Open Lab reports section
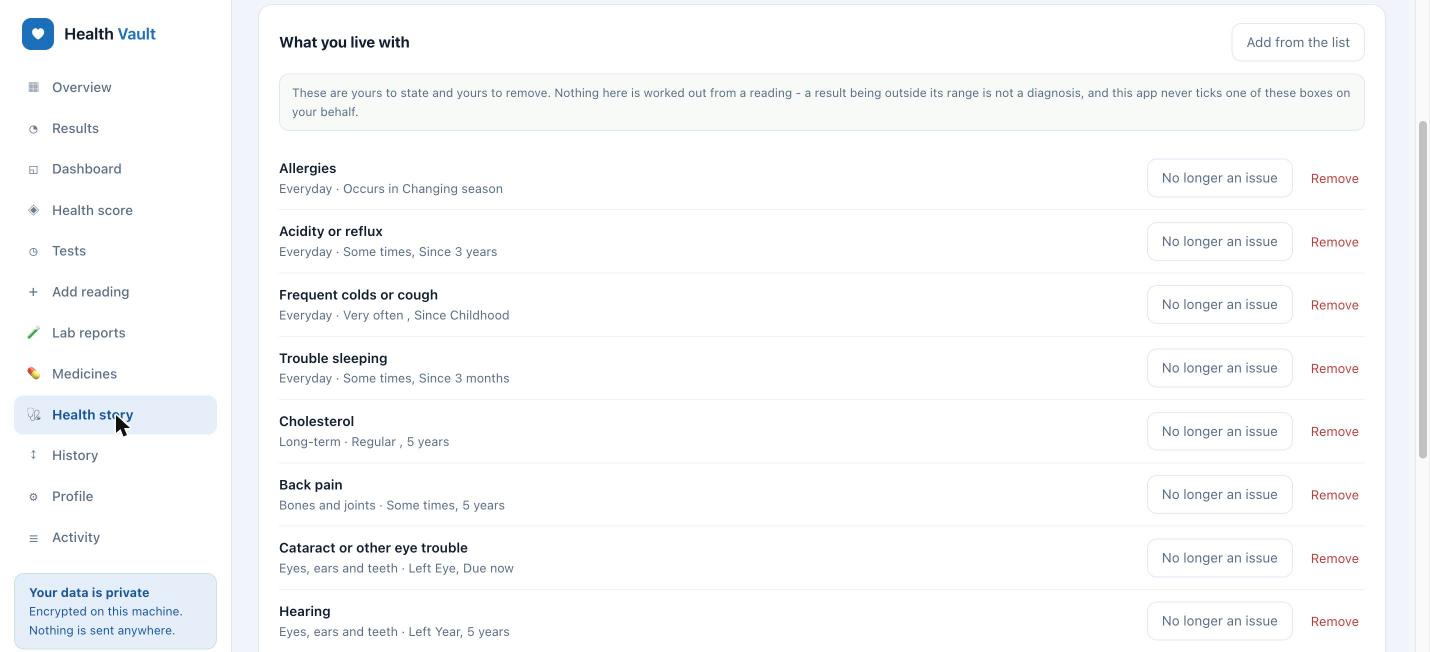This screenshot has height=652, width=1430. pos(115,333)
